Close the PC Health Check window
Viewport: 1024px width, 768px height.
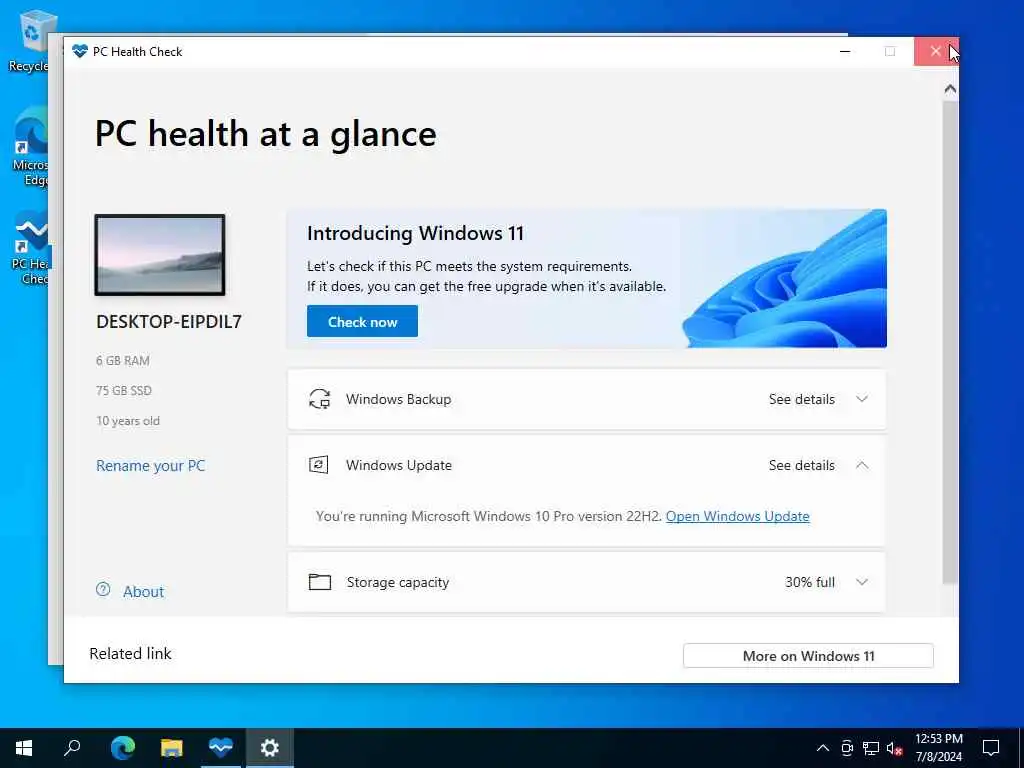(x=935, y=51)
